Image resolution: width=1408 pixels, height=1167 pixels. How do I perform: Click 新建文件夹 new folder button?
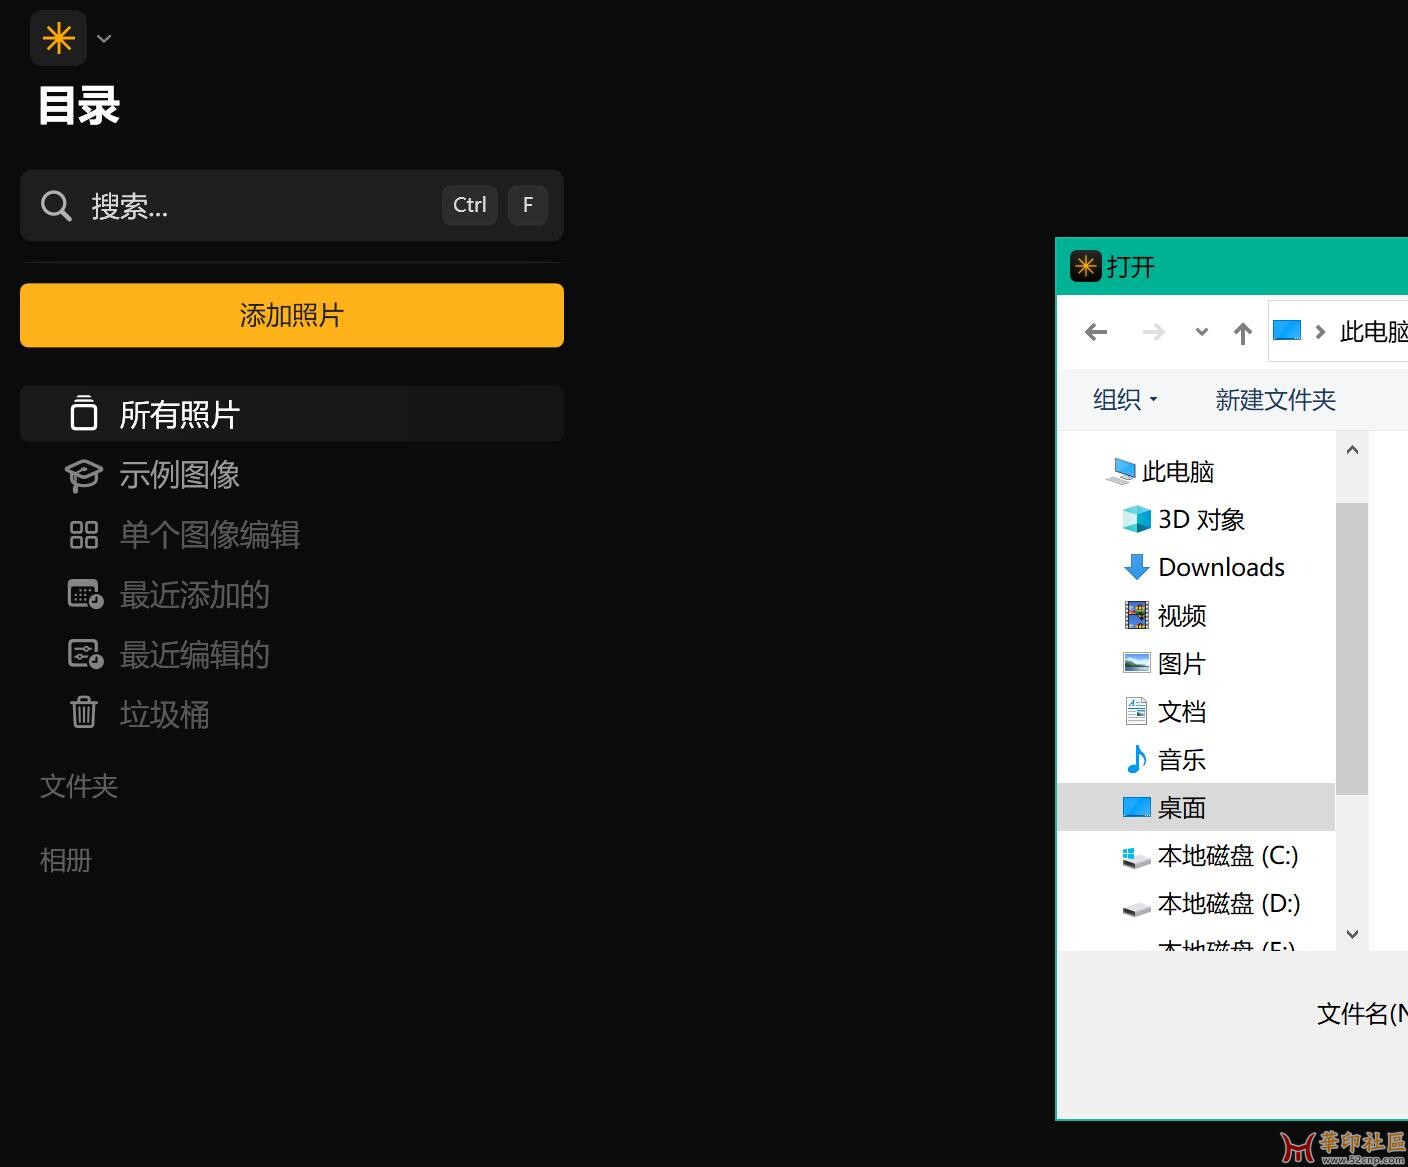click(1275, 400)
